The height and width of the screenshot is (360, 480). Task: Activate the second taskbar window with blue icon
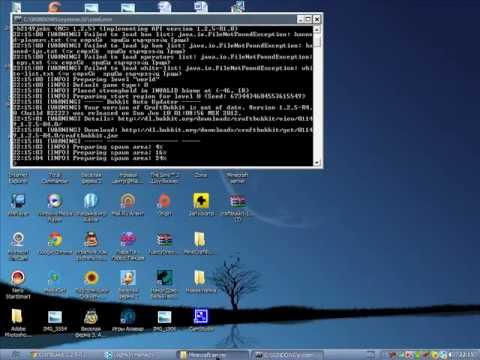pos(138,355)
